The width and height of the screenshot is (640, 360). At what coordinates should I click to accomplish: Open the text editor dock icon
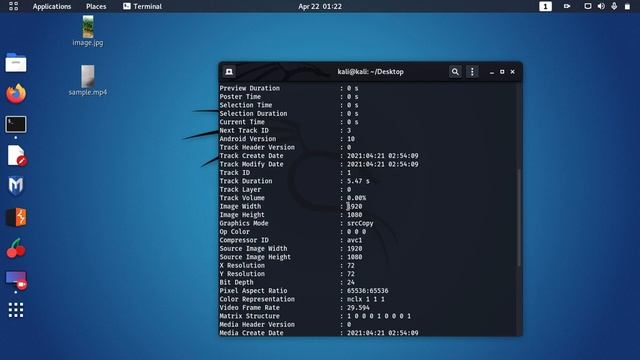(x=17, y=156)
